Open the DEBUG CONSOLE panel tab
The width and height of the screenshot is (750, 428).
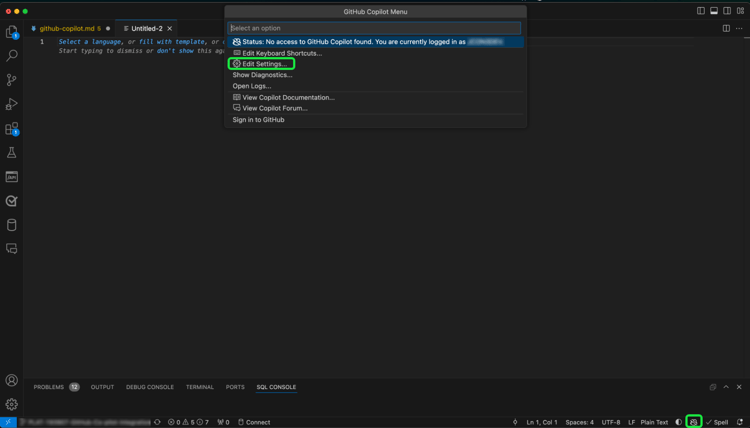point(150,387)
